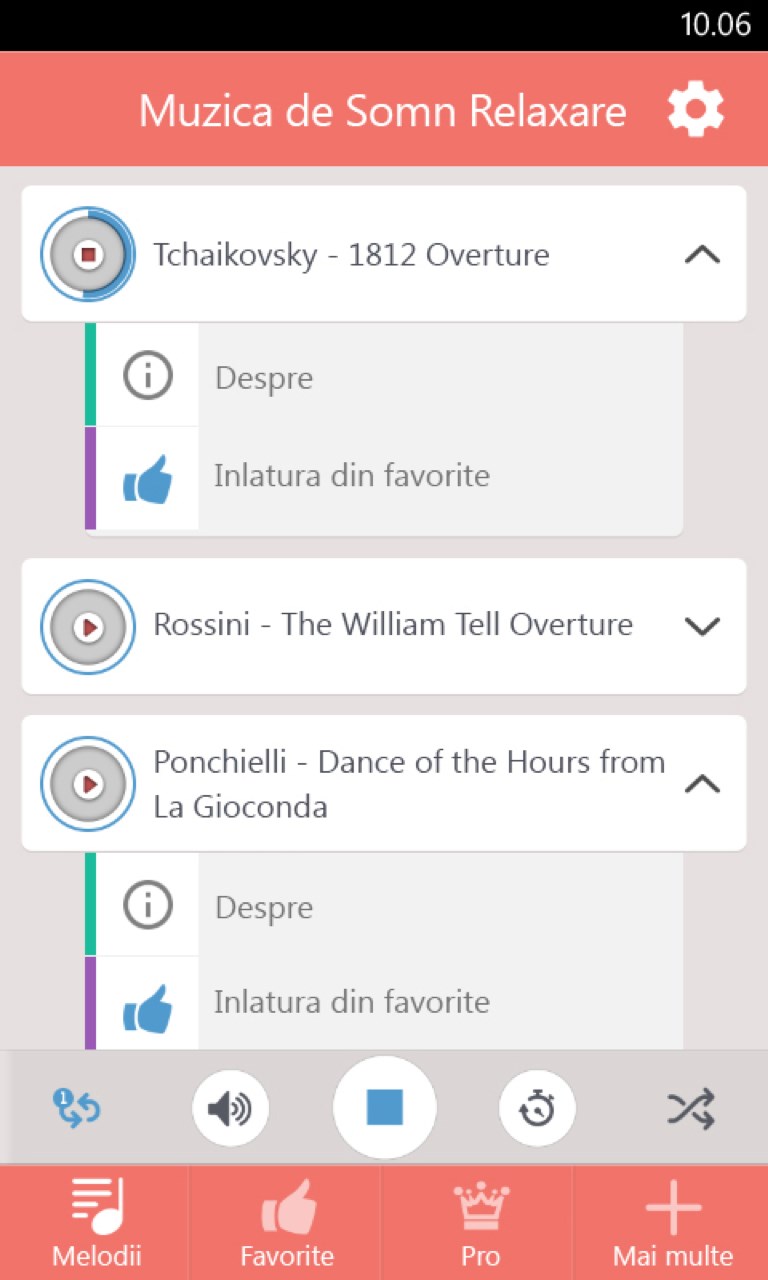Expand the Rossini William Tell Overture options
The width and height of the screenshot is (768, 1280).
pos(702,627)
